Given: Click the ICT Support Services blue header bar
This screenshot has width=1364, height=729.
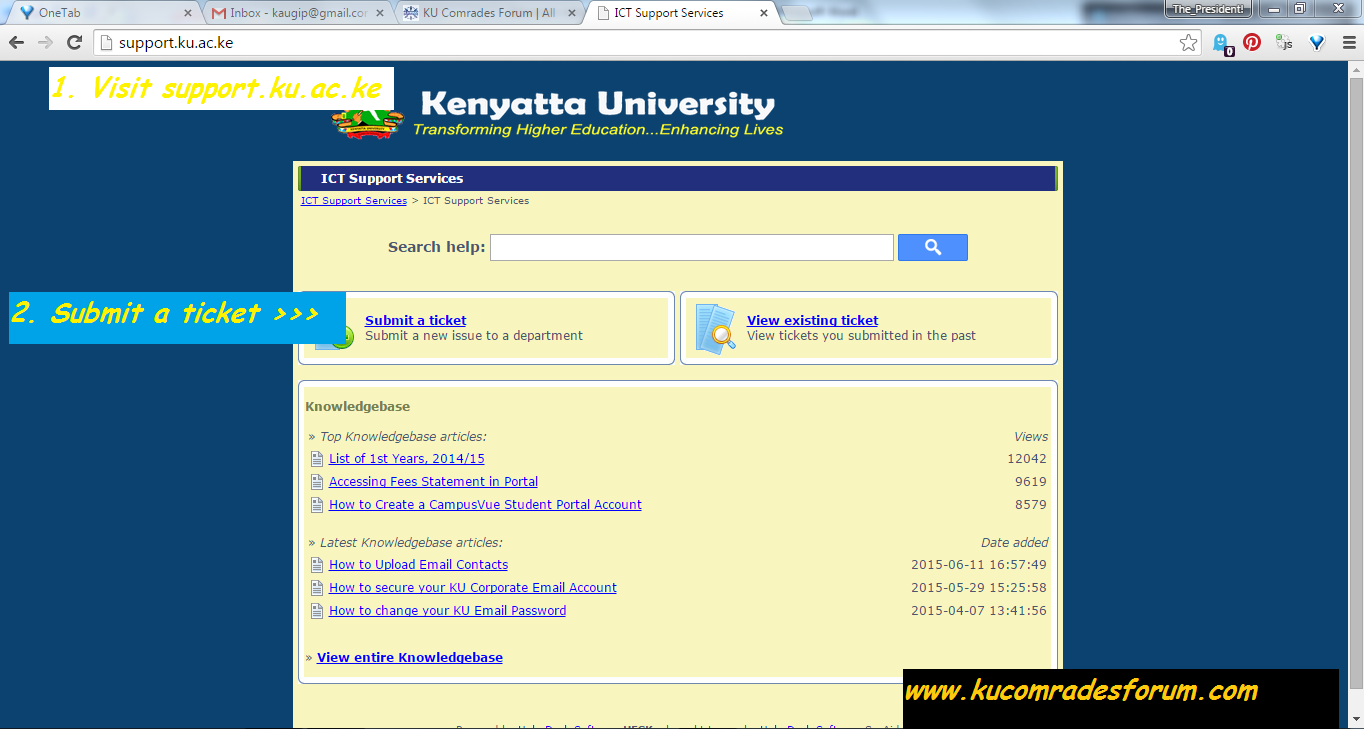Looking at the screenshot, I should coord(677,179).
